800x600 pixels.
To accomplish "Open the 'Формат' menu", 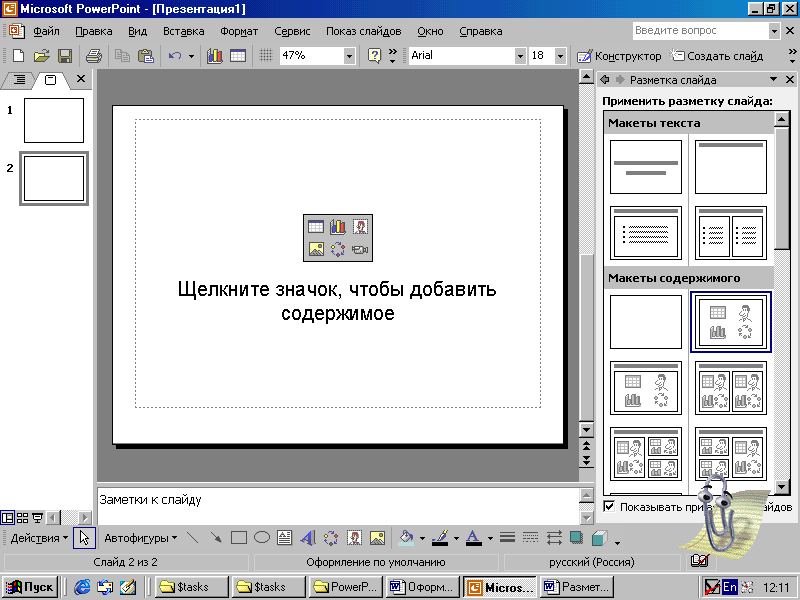I will (x=239, y=31).
